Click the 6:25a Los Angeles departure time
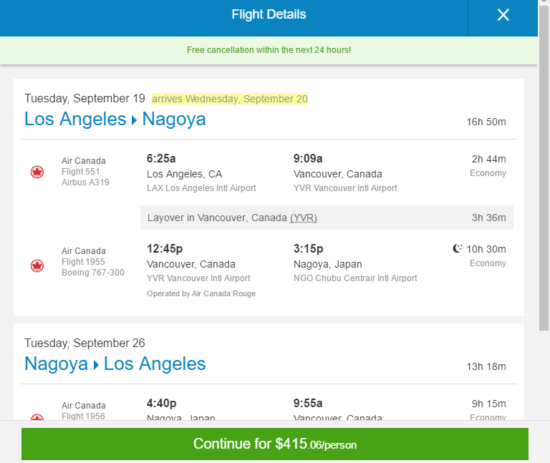The image size is (550, 463). tap(161, 159)
